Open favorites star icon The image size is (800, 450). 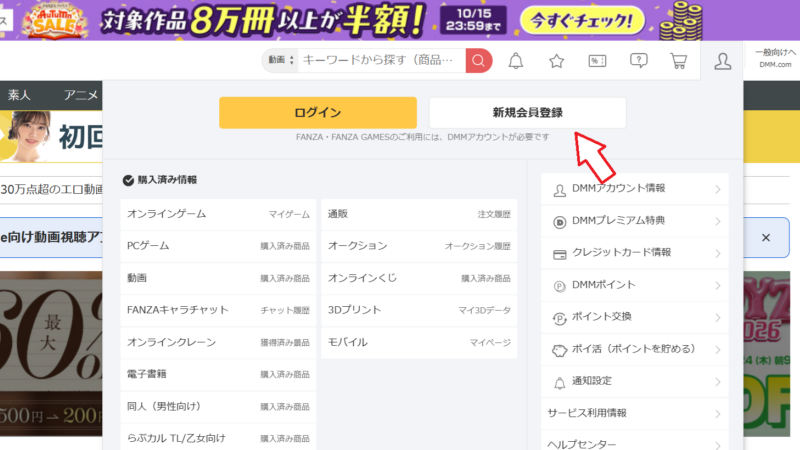(x=557, y=61)
